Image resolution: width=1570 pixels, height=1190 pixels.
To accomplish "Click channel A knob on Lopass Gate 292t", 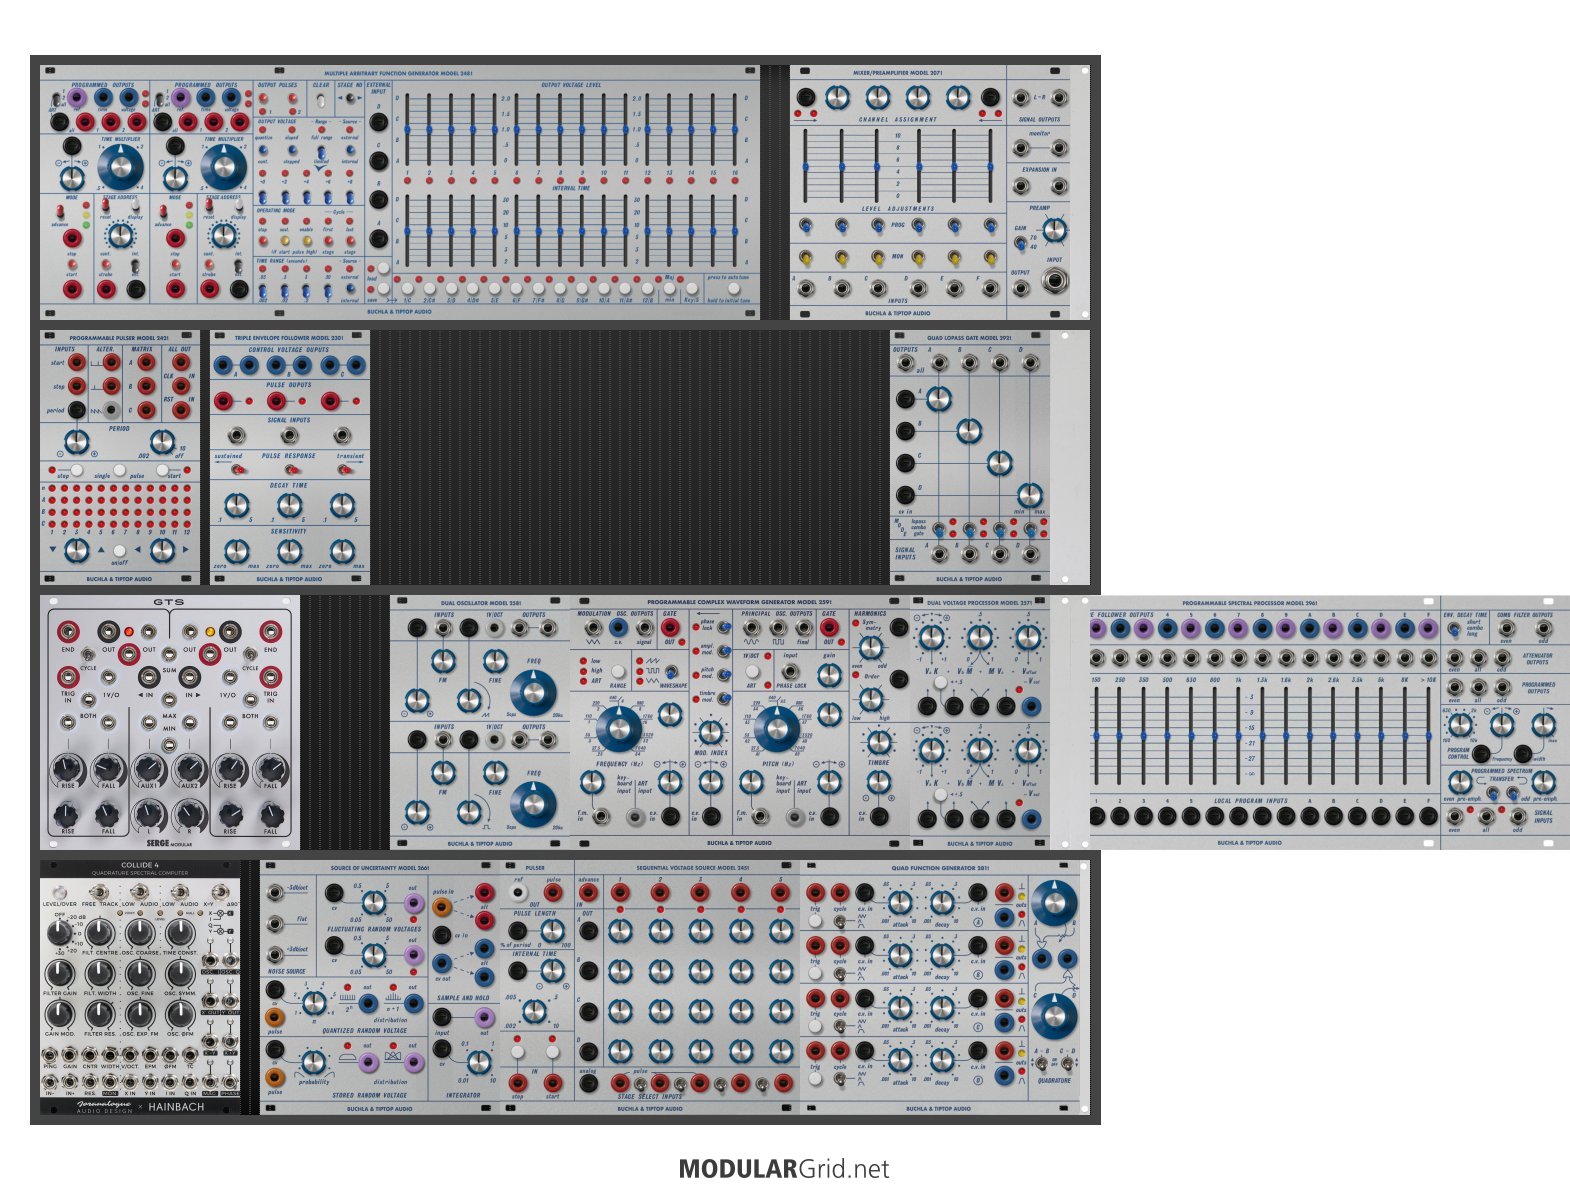I will [938, 399].
